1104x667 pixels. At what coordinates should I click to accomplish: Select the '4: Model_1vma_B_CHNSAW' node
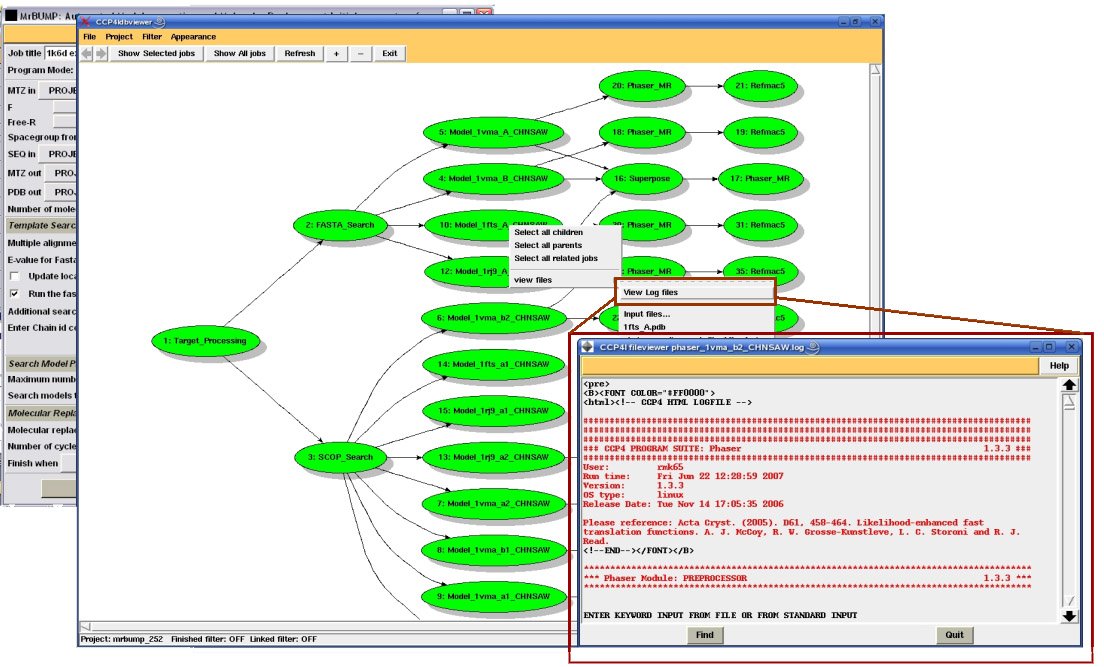point(493,179)
